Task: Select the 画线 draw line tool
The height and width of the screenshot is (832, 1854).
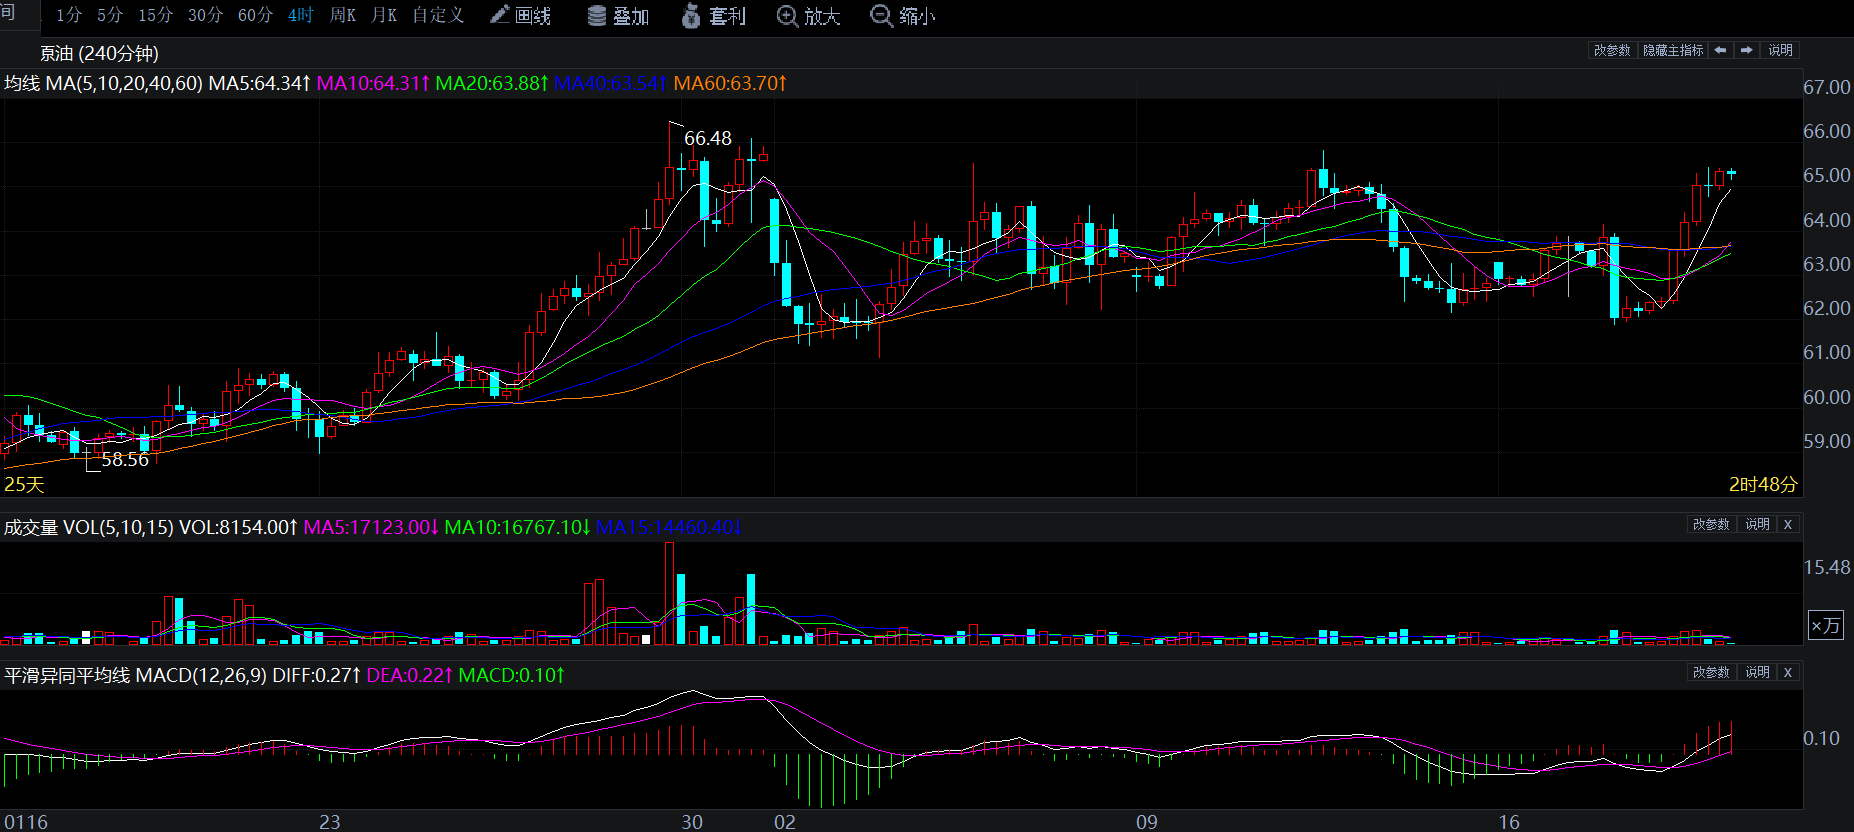Action: click(x=521, y=16)
